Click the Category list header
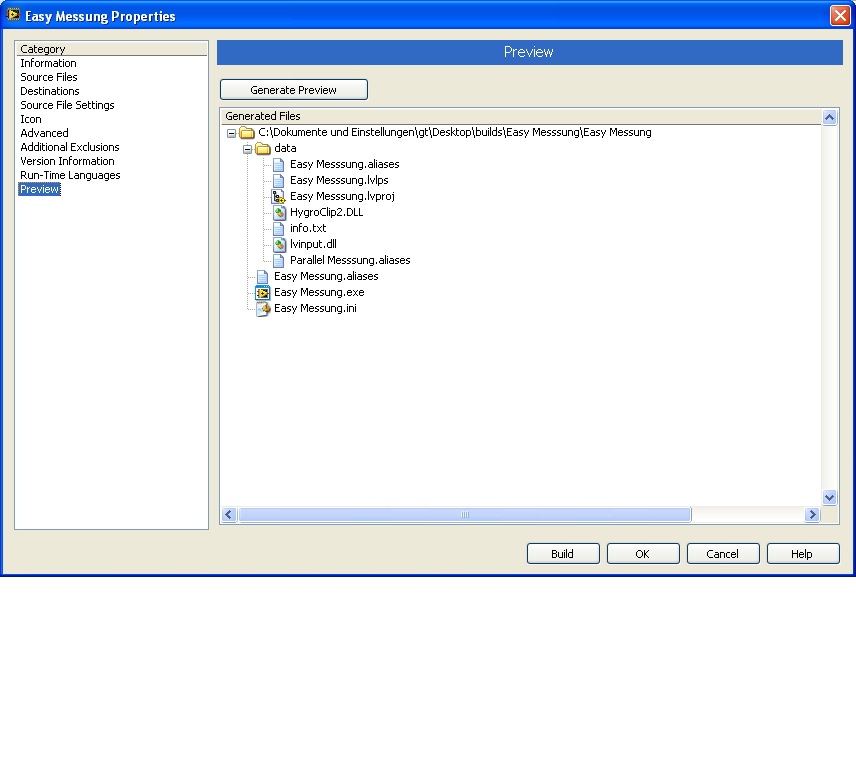Image resolution: width=856 pixels, height=757 pixels. (x=112, y=49)
